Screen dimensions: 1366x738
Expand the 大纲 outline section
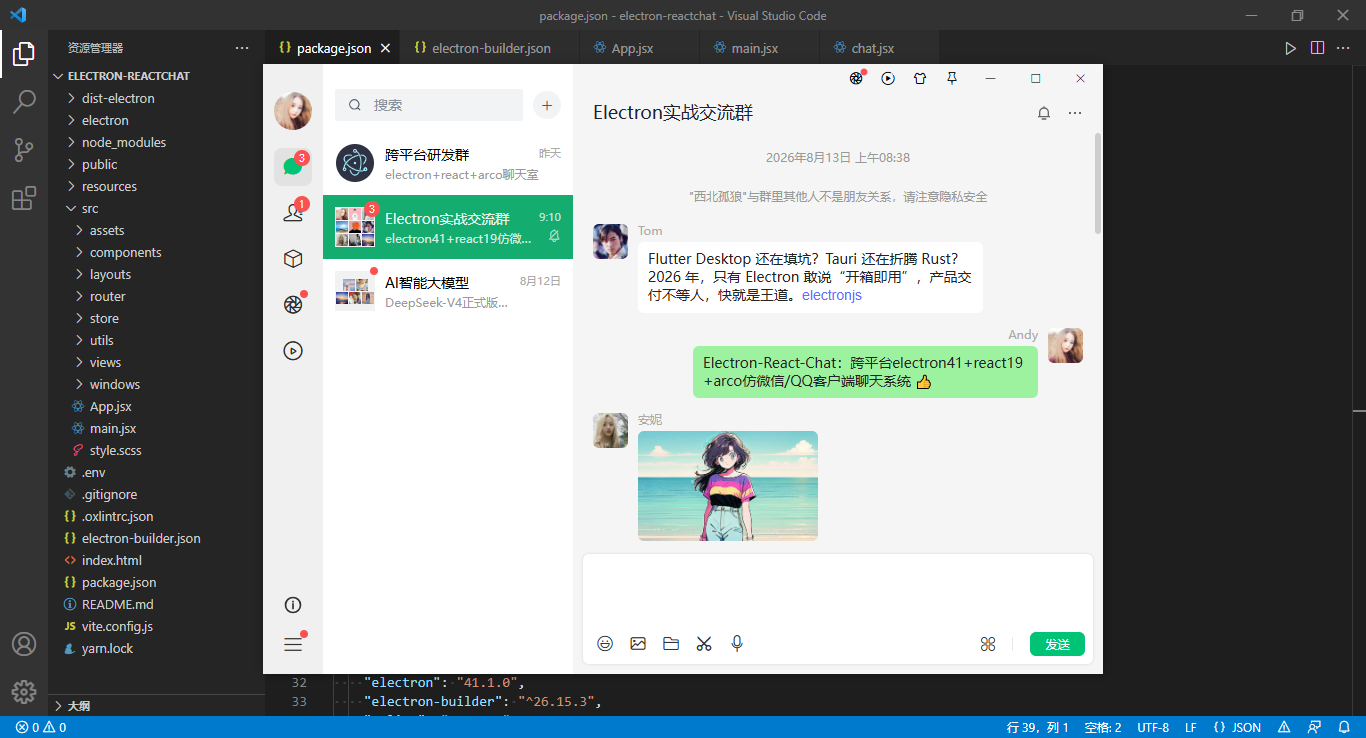click(156, 705)
